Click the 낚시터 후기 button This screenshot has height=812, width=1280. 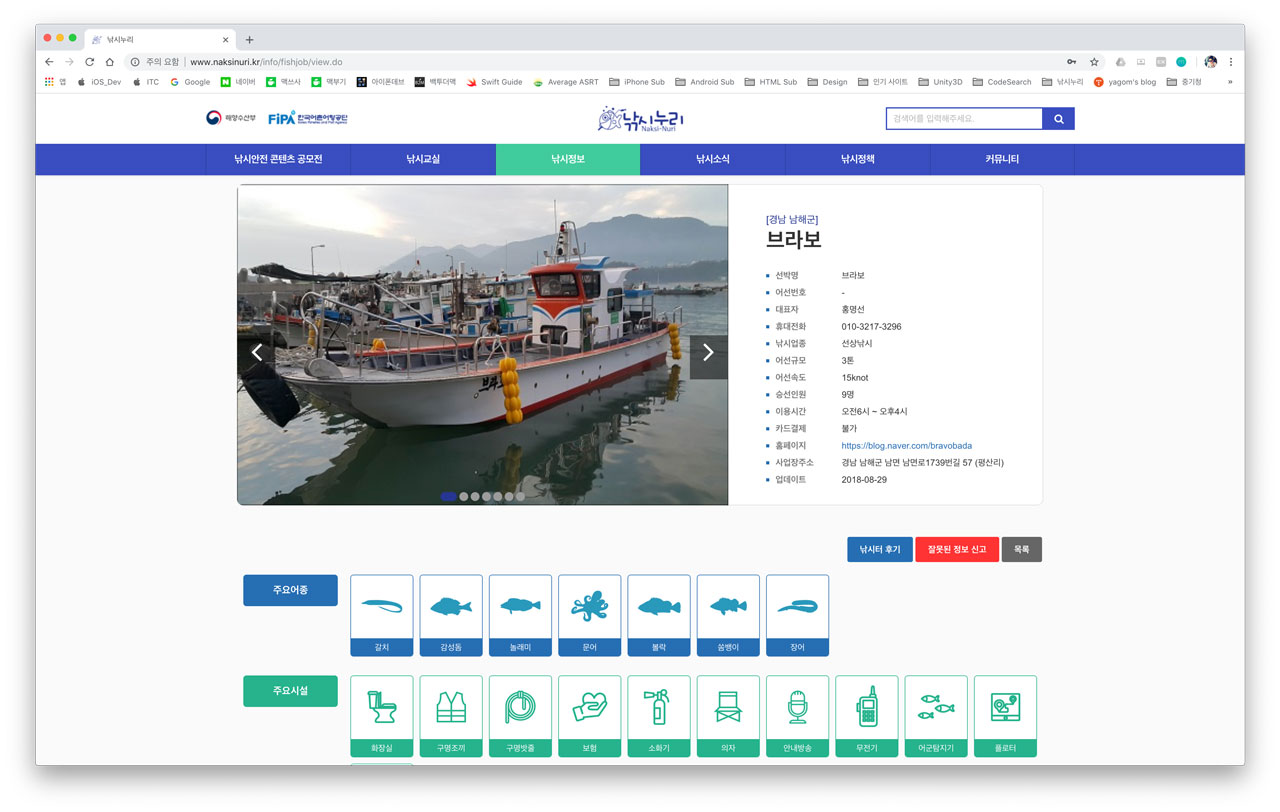coord(879,550)
